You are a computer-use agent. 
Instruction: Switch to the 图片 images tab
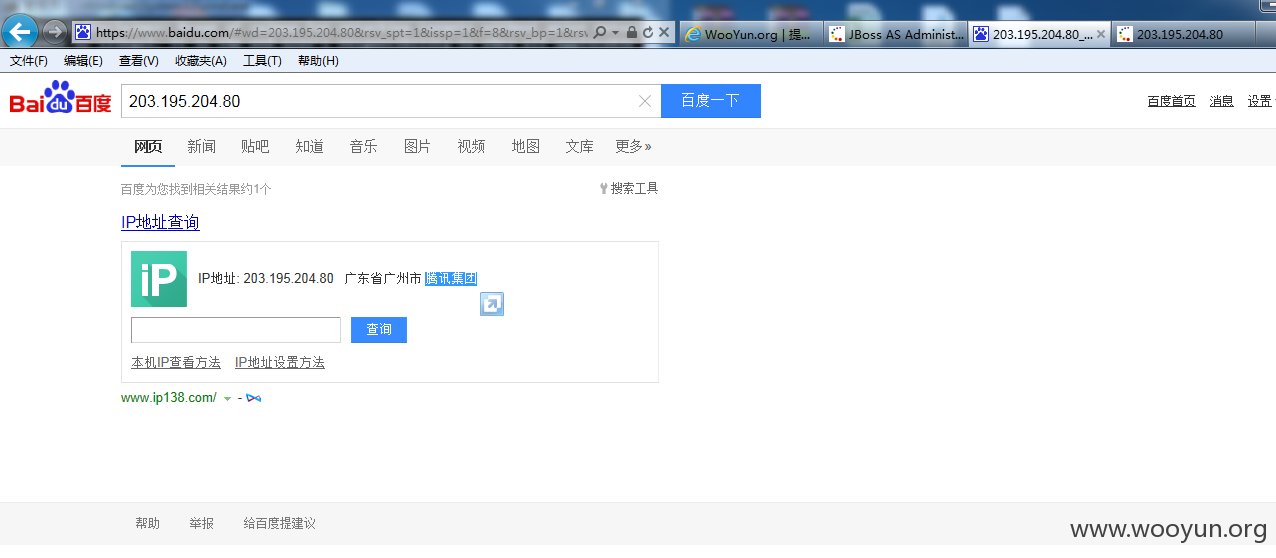417,146
